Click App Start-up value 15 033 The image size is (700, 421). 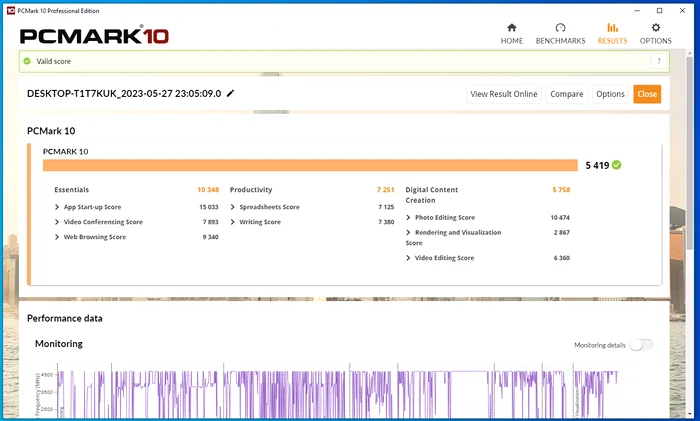(x=209, y=207)
